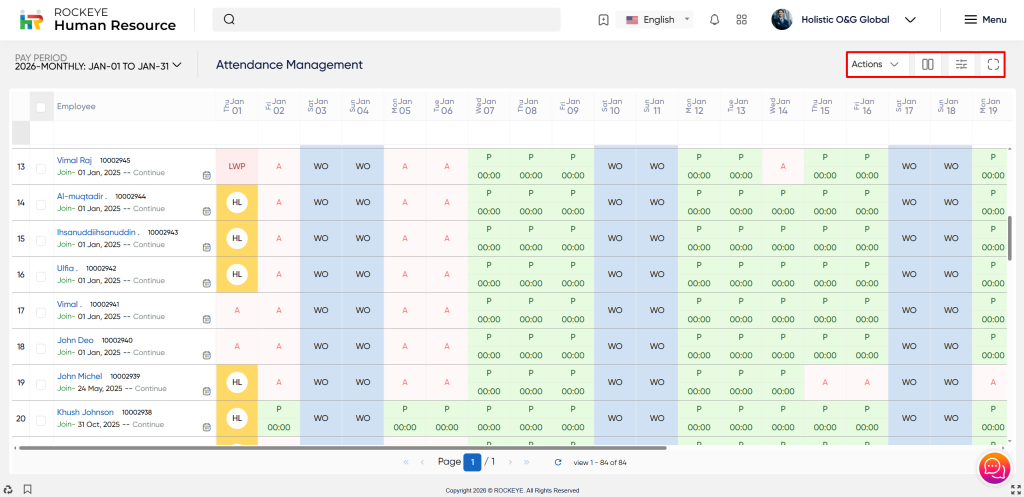Expand the Actions dropdown
The width and height of the screenshot is (1024, 497).
[875, 65]
